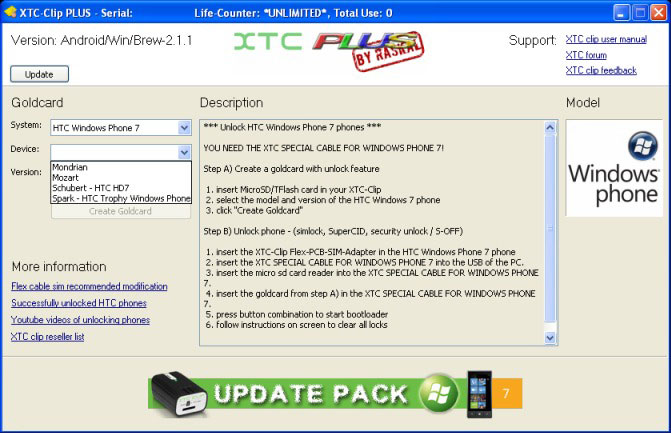The height and width of the screenshot is (433, 671).
Task: Minimize the XTC-Clip PLUS window
Action: click(621, 12)
